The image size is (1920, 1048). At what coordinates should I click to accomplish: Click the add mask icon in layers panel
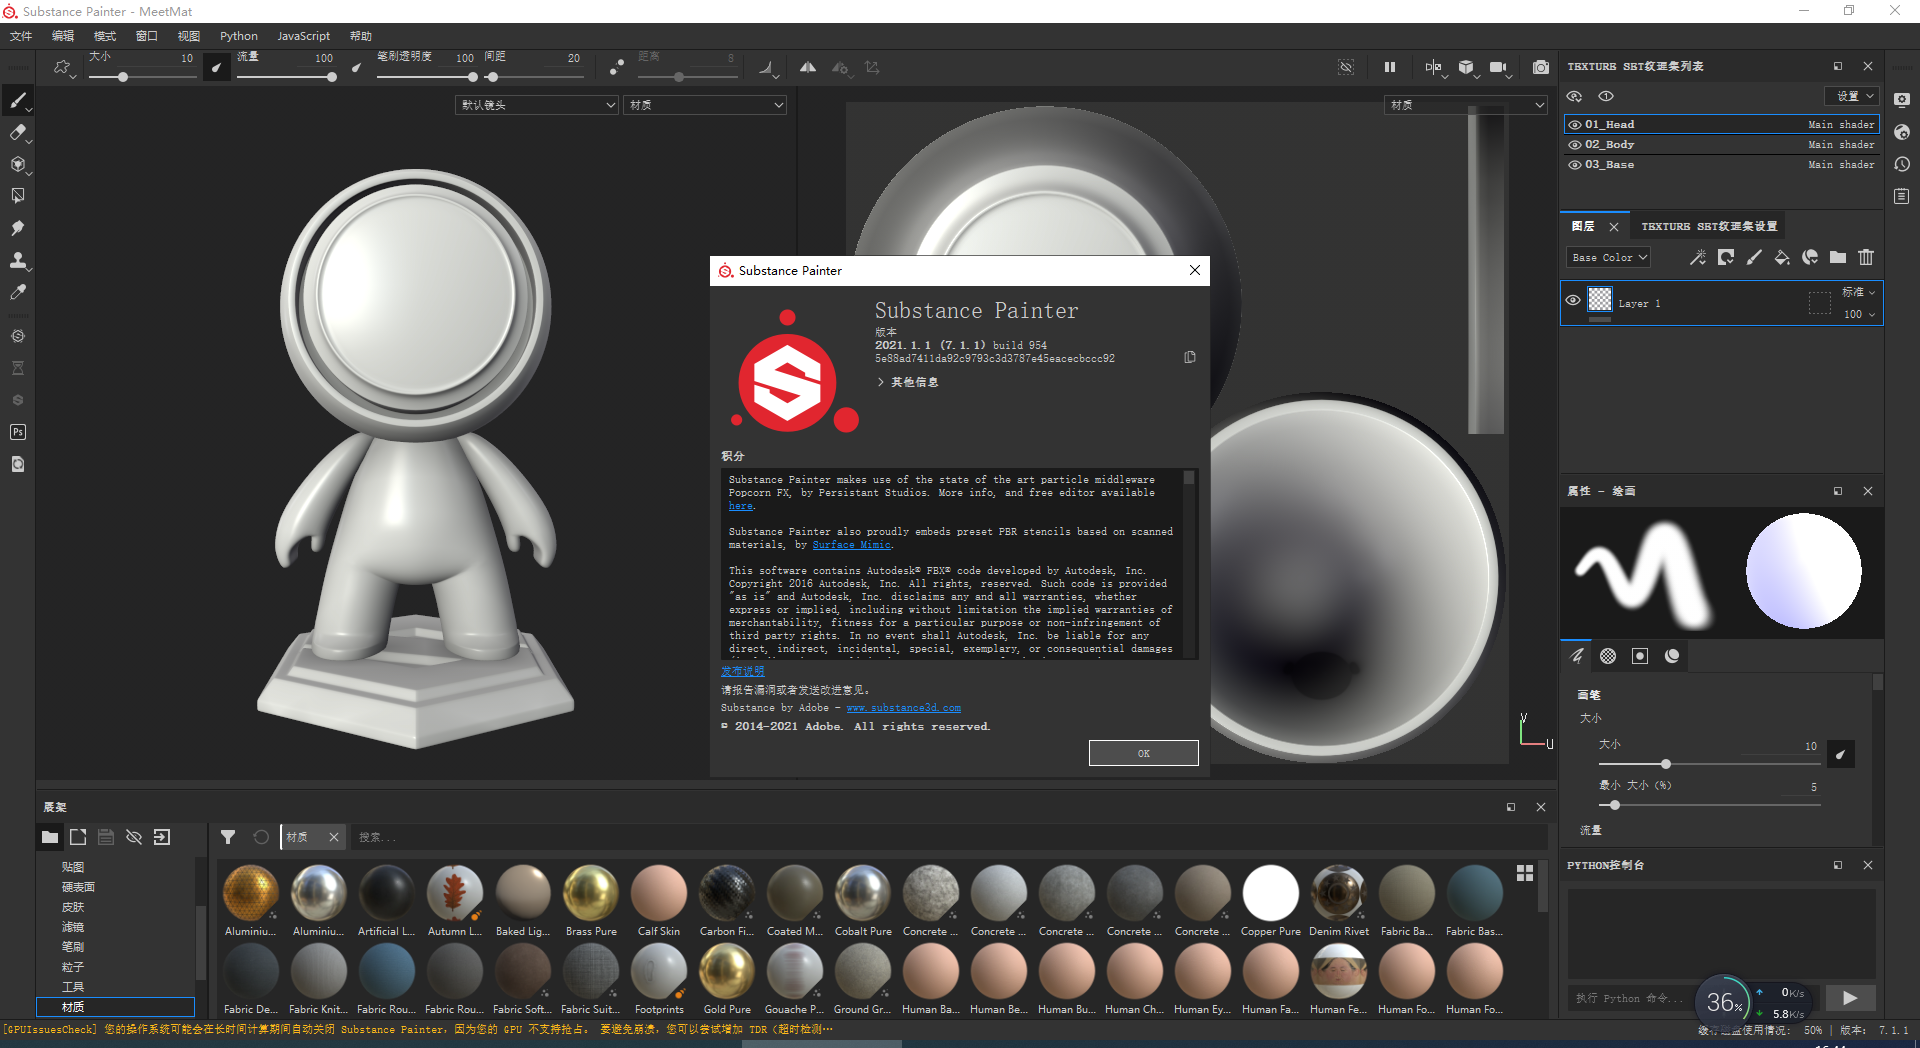[1726, 257]
